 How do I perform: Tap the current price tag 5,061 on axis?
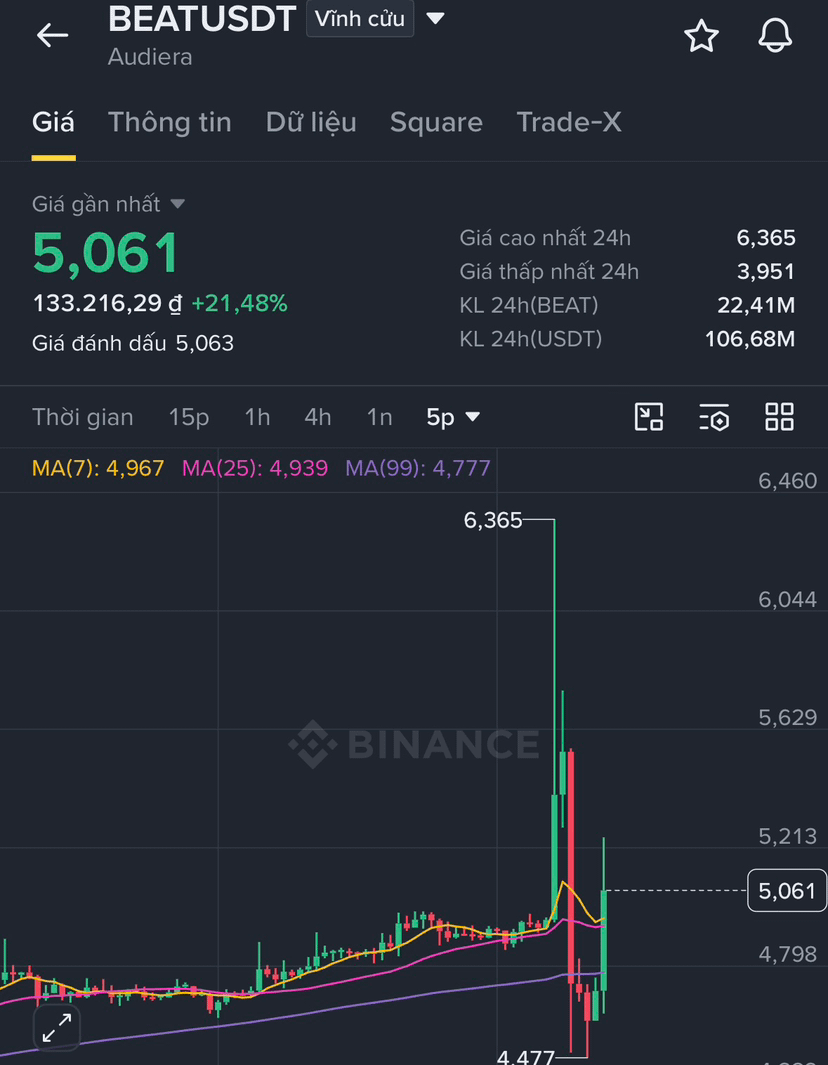[787, 890]
